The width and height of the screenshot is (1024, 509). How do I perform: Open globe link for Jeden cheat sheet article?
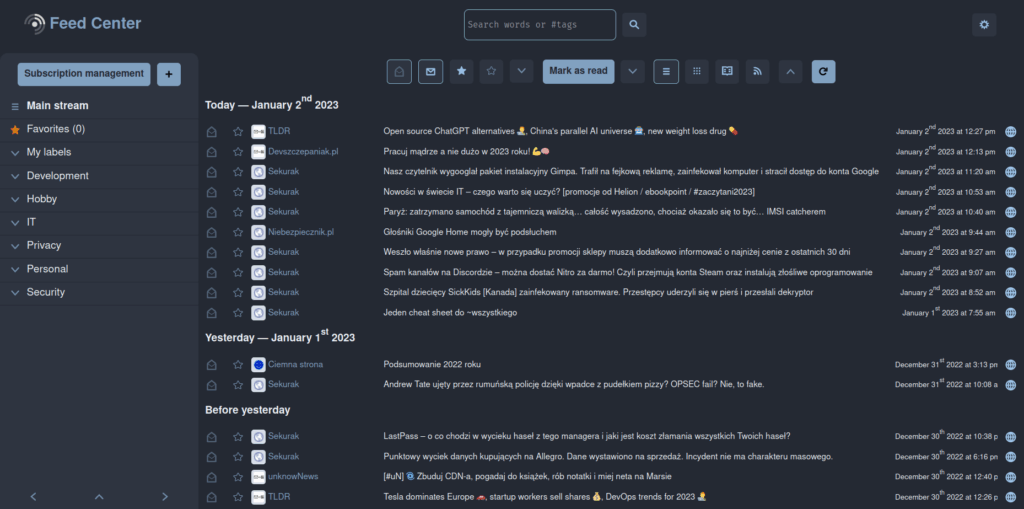pyautogui.click(x=1010, y=313)
